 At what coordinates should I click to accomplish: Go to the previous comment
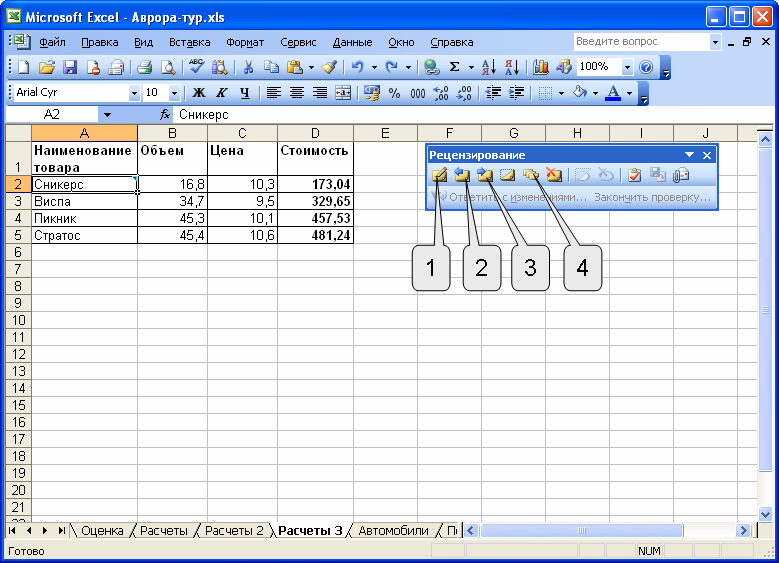[462, 175]
